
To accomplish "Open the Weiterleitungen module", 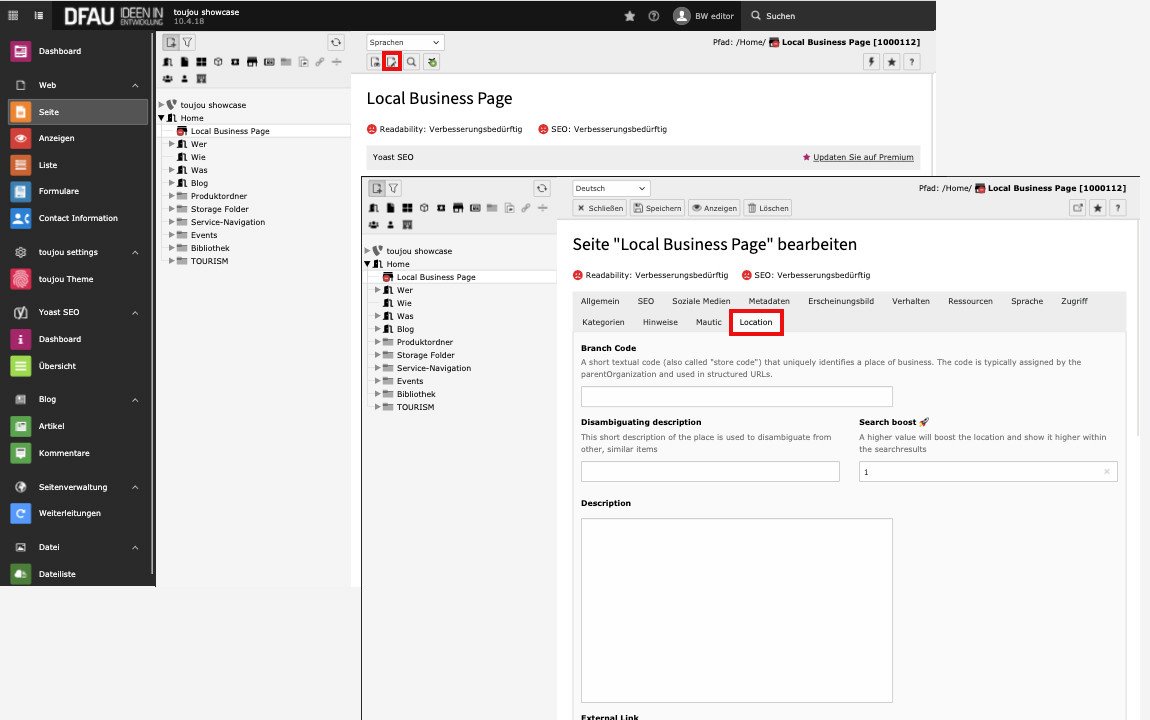I will (69, 513).
